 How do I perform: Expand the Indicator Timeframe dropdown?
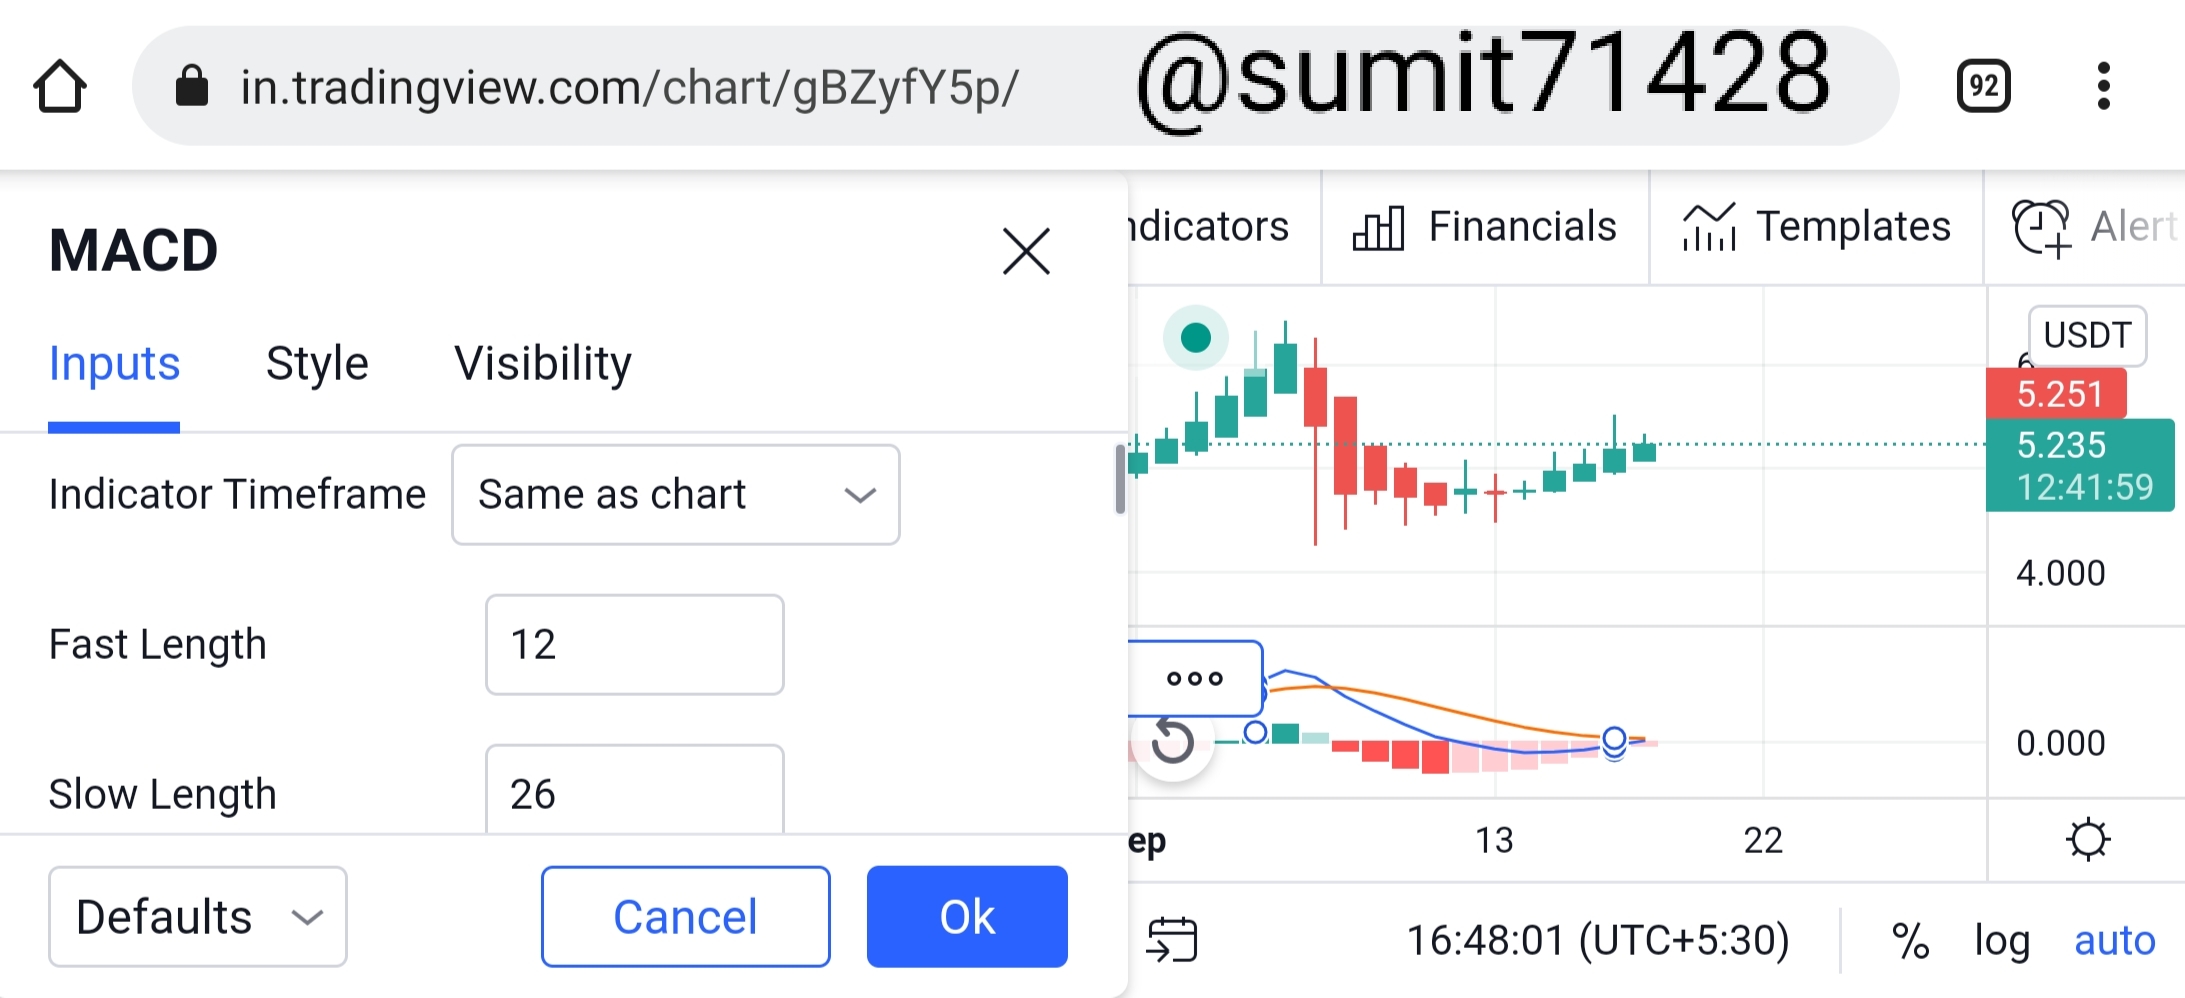(676, 495)
